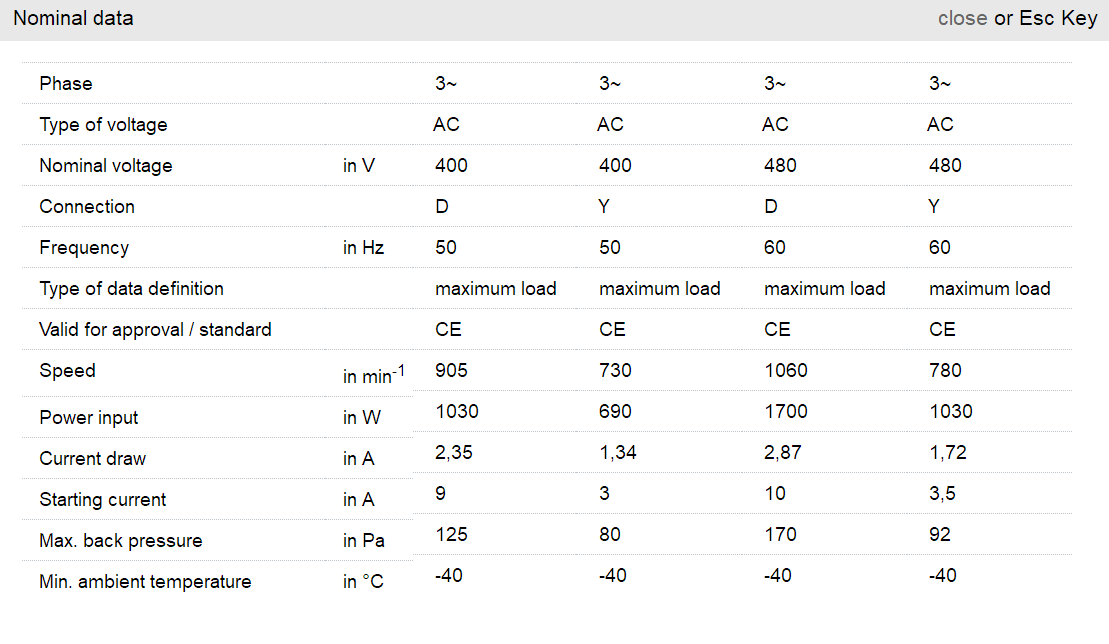Select the Frequency row label
This screenshot has height=644, width=1109.
click(x=84, y=248)
